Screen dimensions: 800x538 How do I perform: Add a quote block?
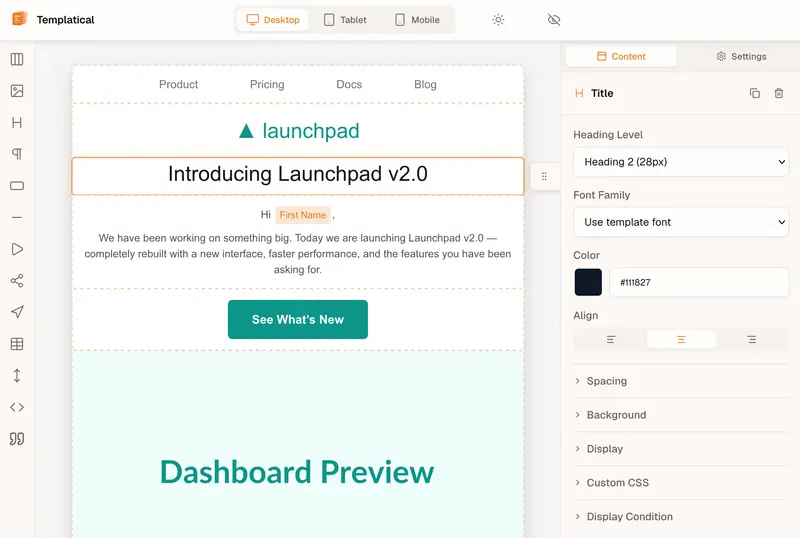click(17, 439)
